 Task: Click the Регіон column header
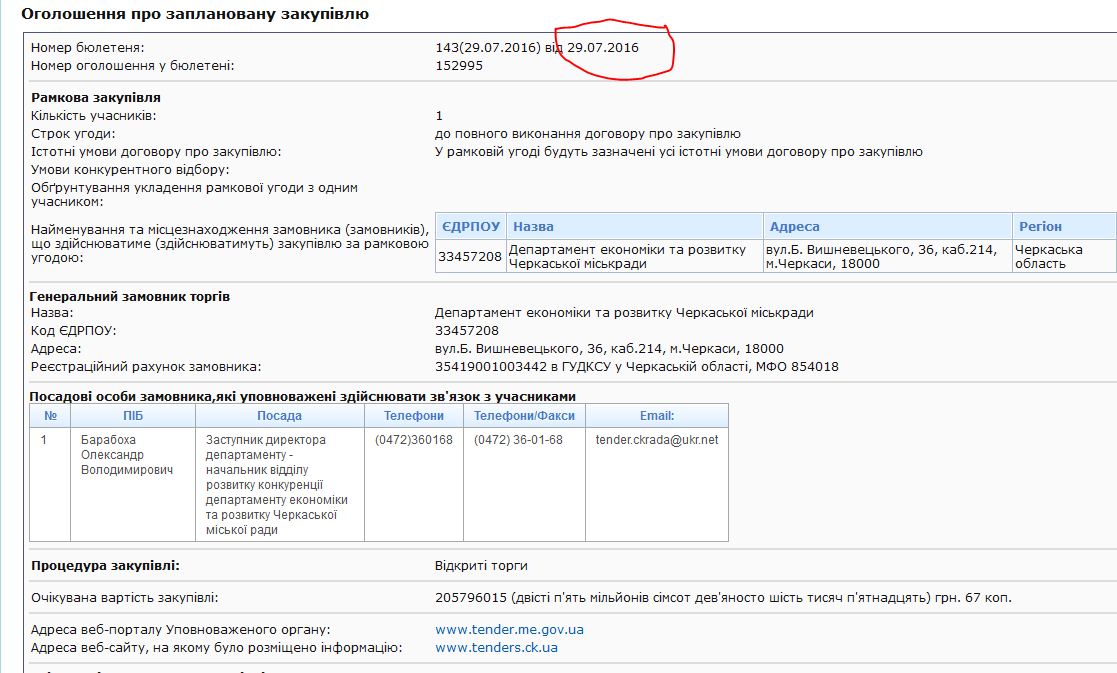1040,226
